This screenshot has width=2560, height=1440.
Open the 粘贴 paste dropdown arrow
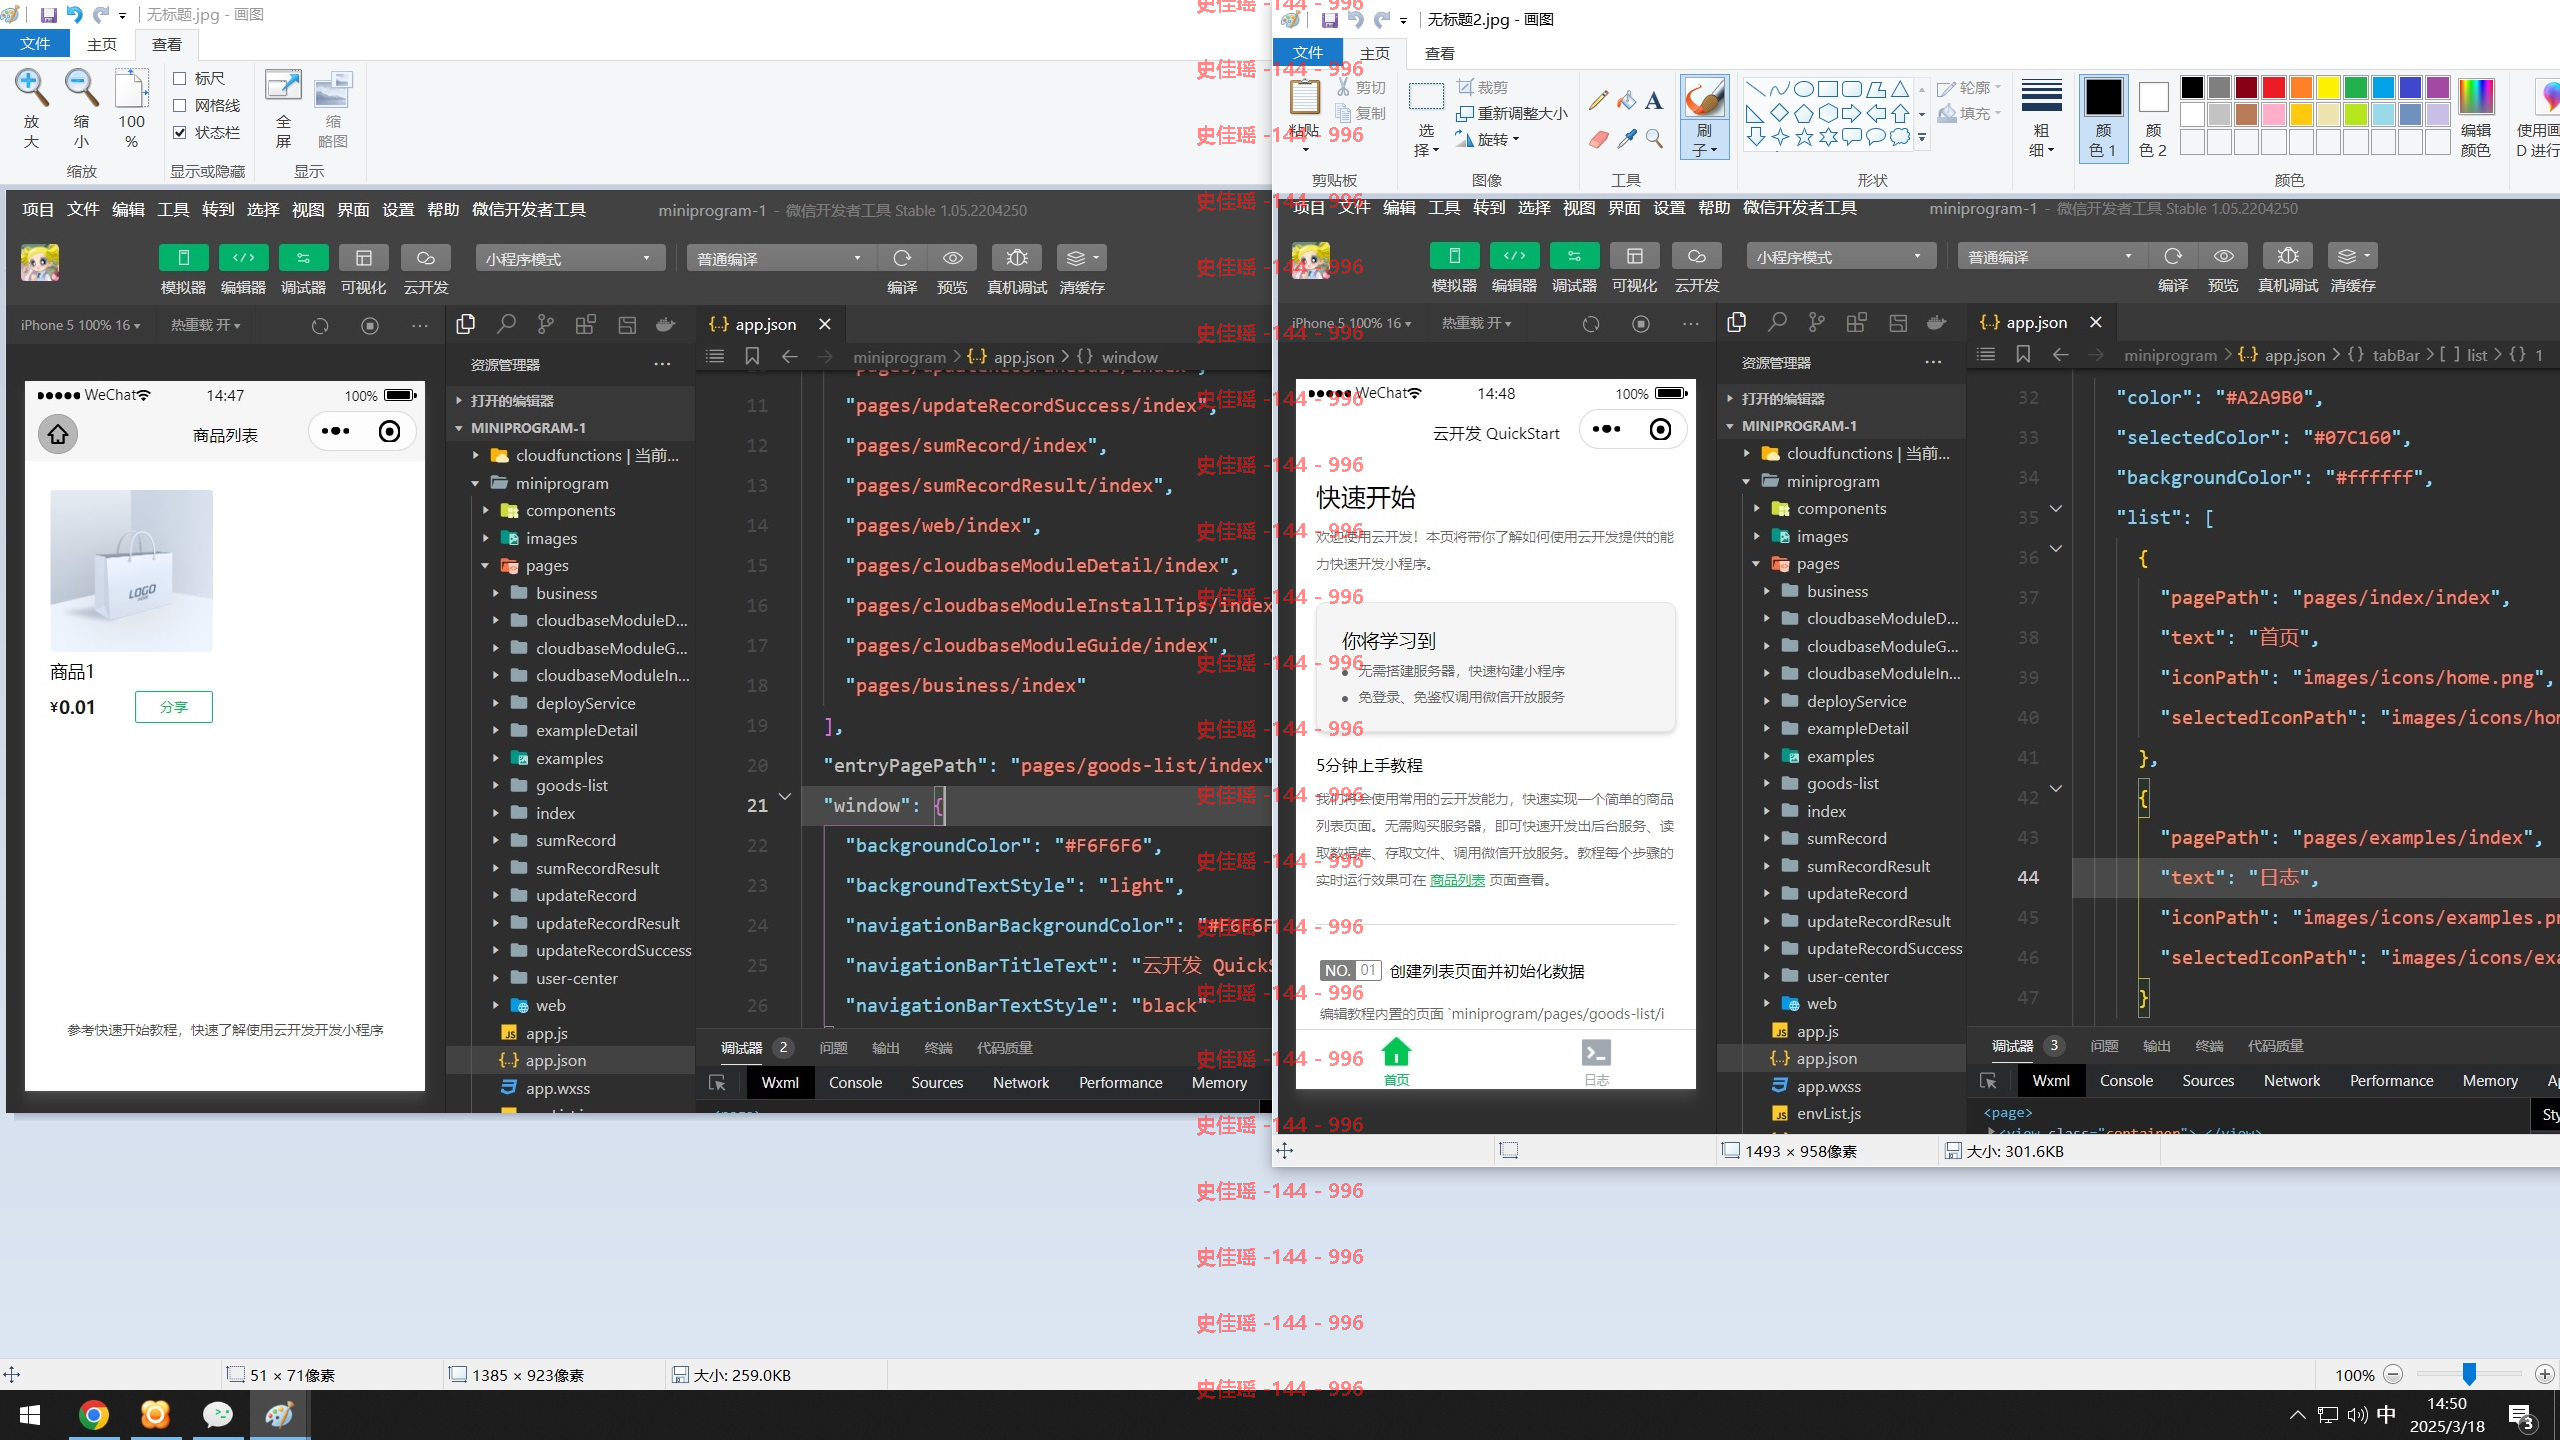(1304, 150)
